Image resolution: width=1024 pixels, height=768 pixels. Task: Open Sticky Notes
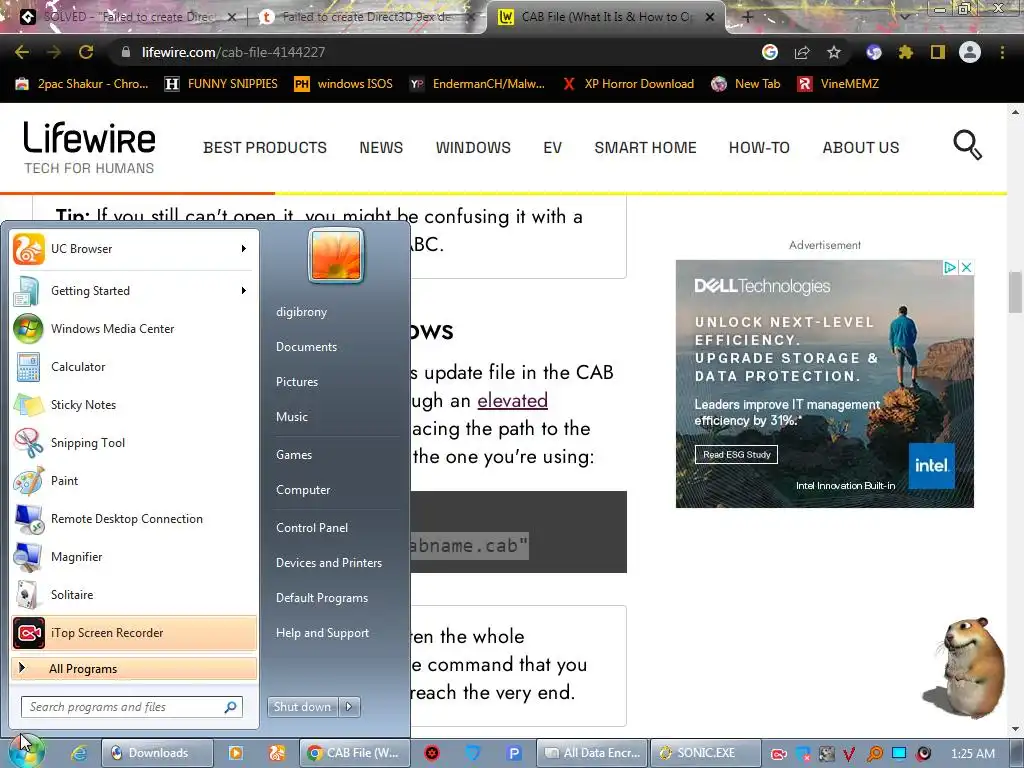[x=134, y=404]
